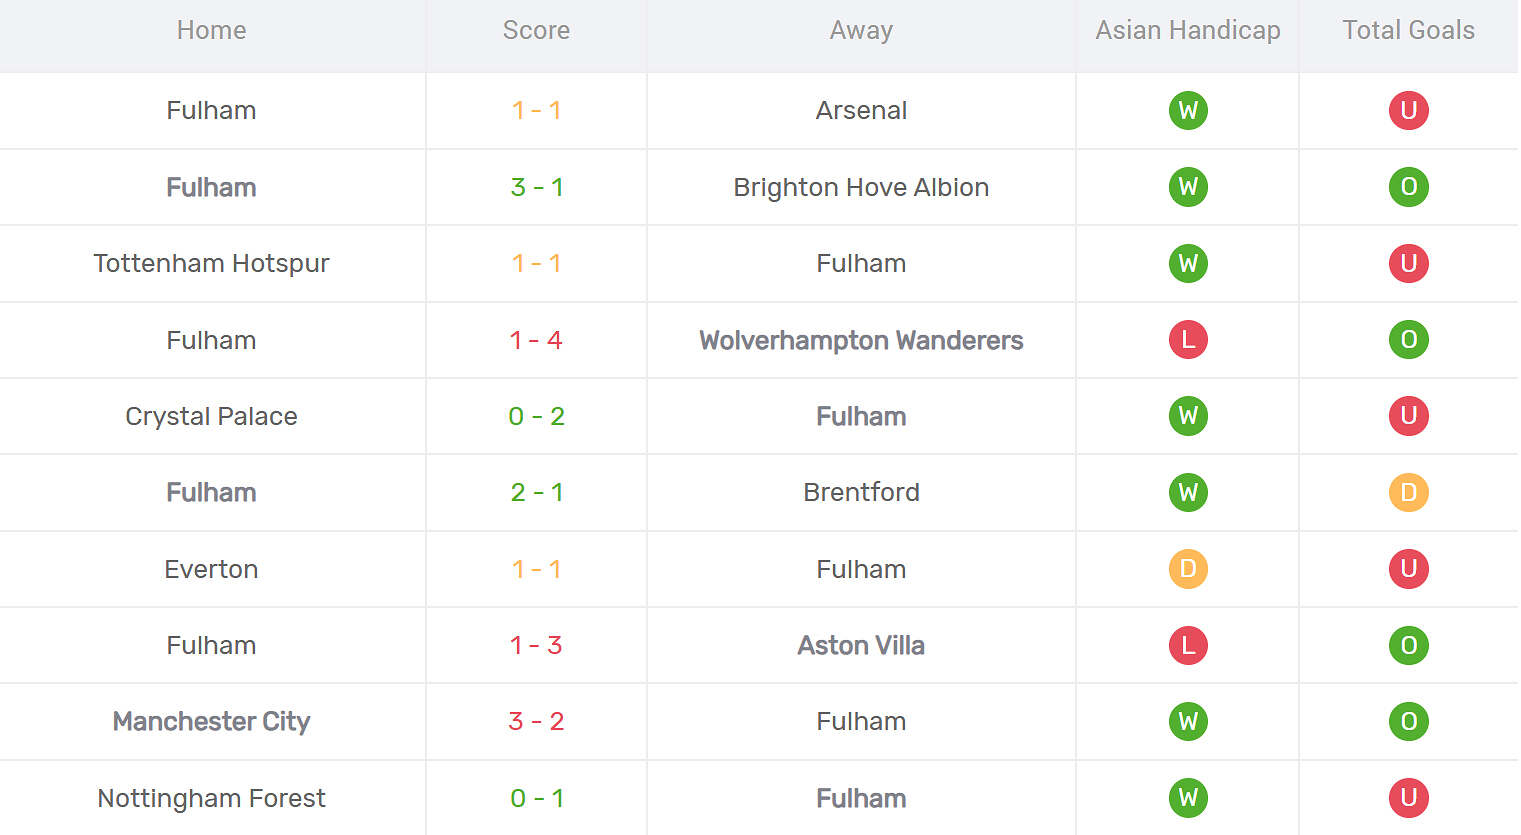Open the Brighton Hove Albion team link
The width and height of the screenshot is (1521, 835).
coord(861,187)
